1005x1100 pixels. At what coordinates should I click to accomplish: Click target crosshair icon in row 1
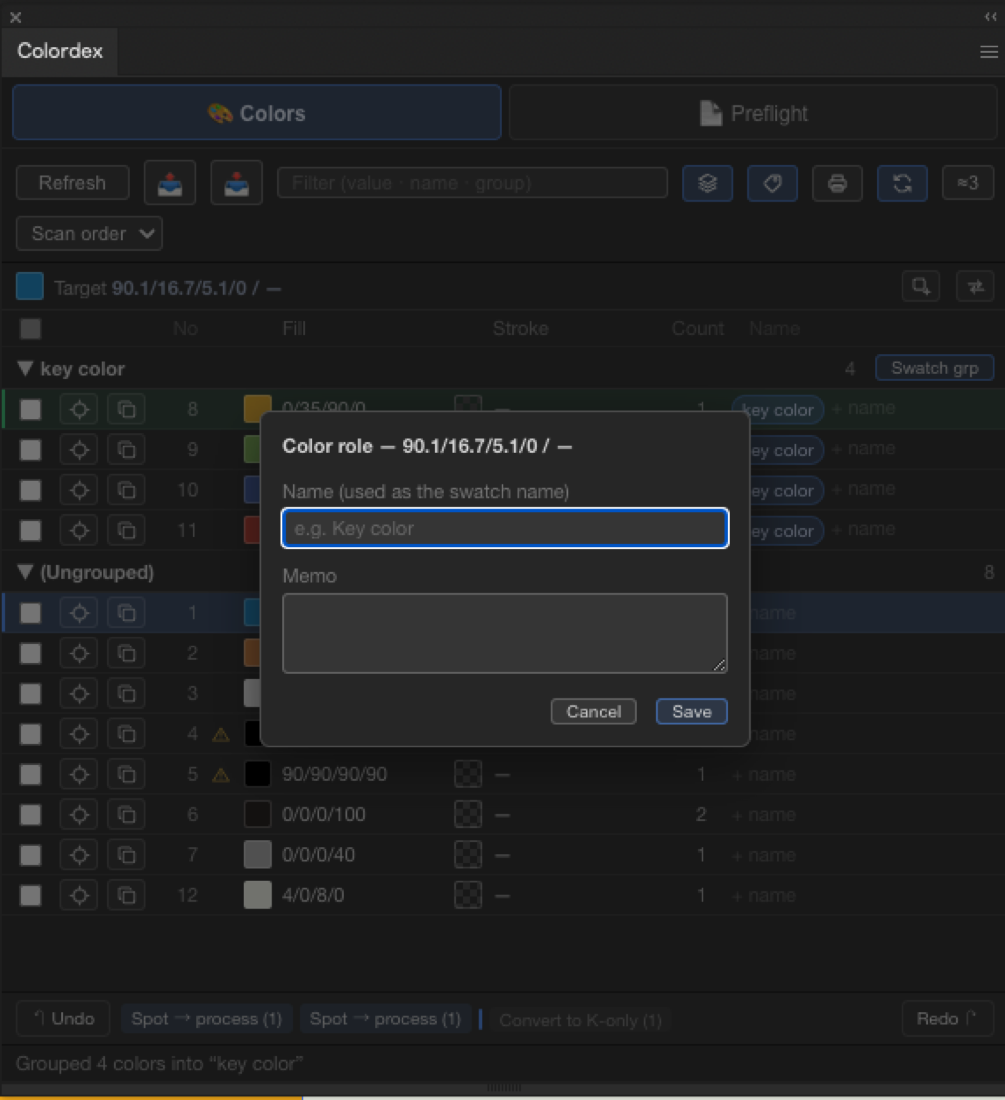click(x=79, y=612)
